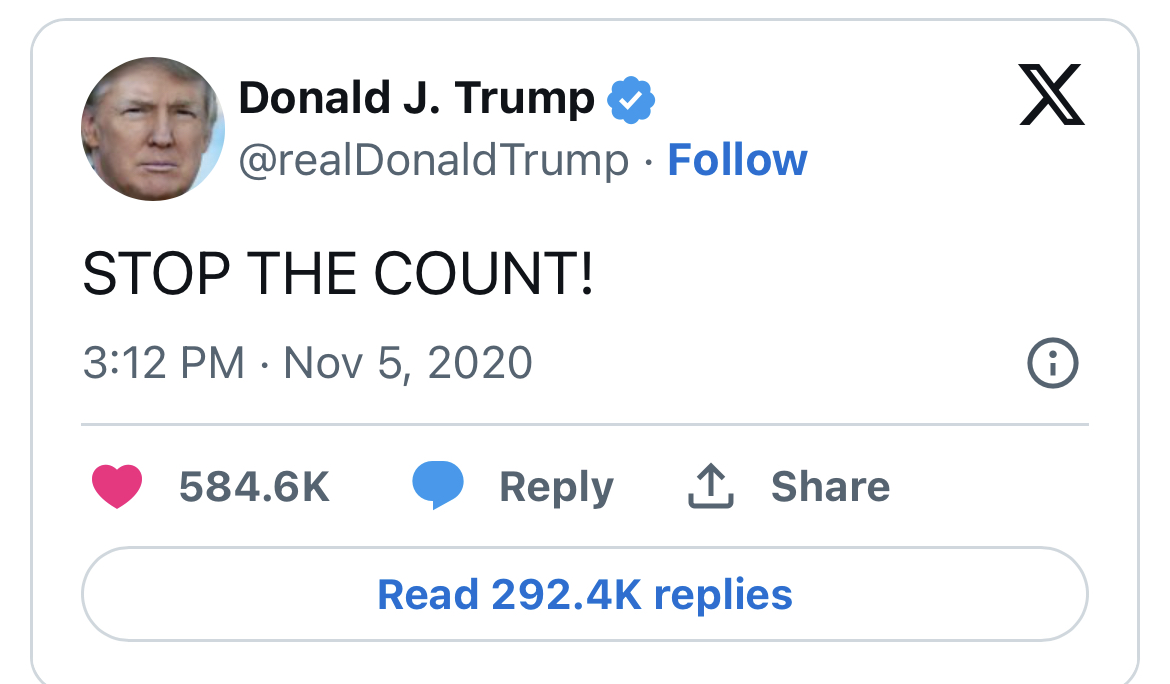Click the share arrow icon
The height and width of the screenshot is (684, 1170).
tap(711, 487)
